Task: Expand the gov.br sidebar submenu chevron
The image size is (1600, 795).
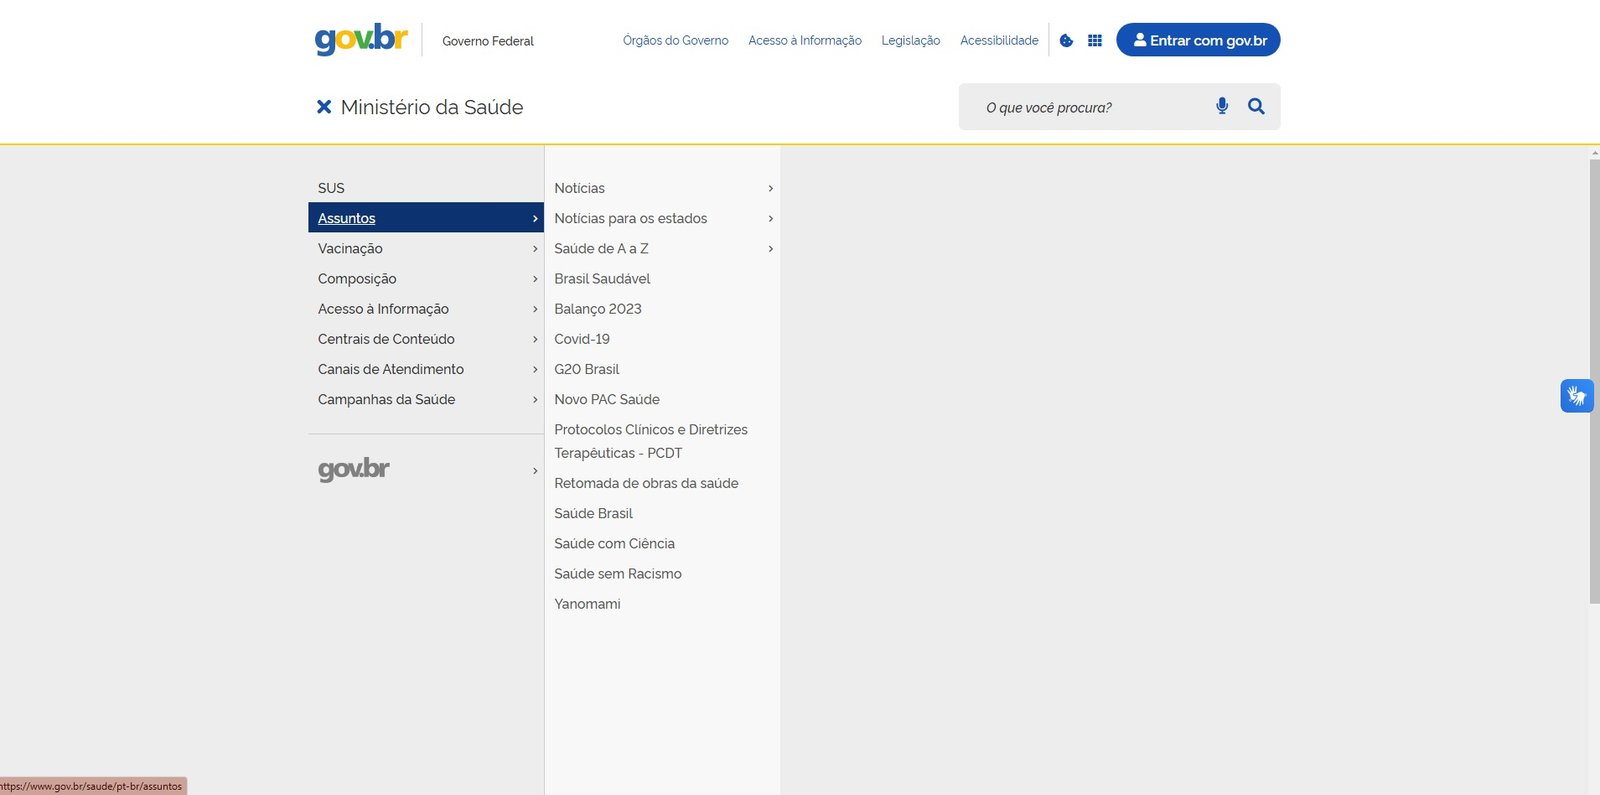Action: [x=535, y=470]
